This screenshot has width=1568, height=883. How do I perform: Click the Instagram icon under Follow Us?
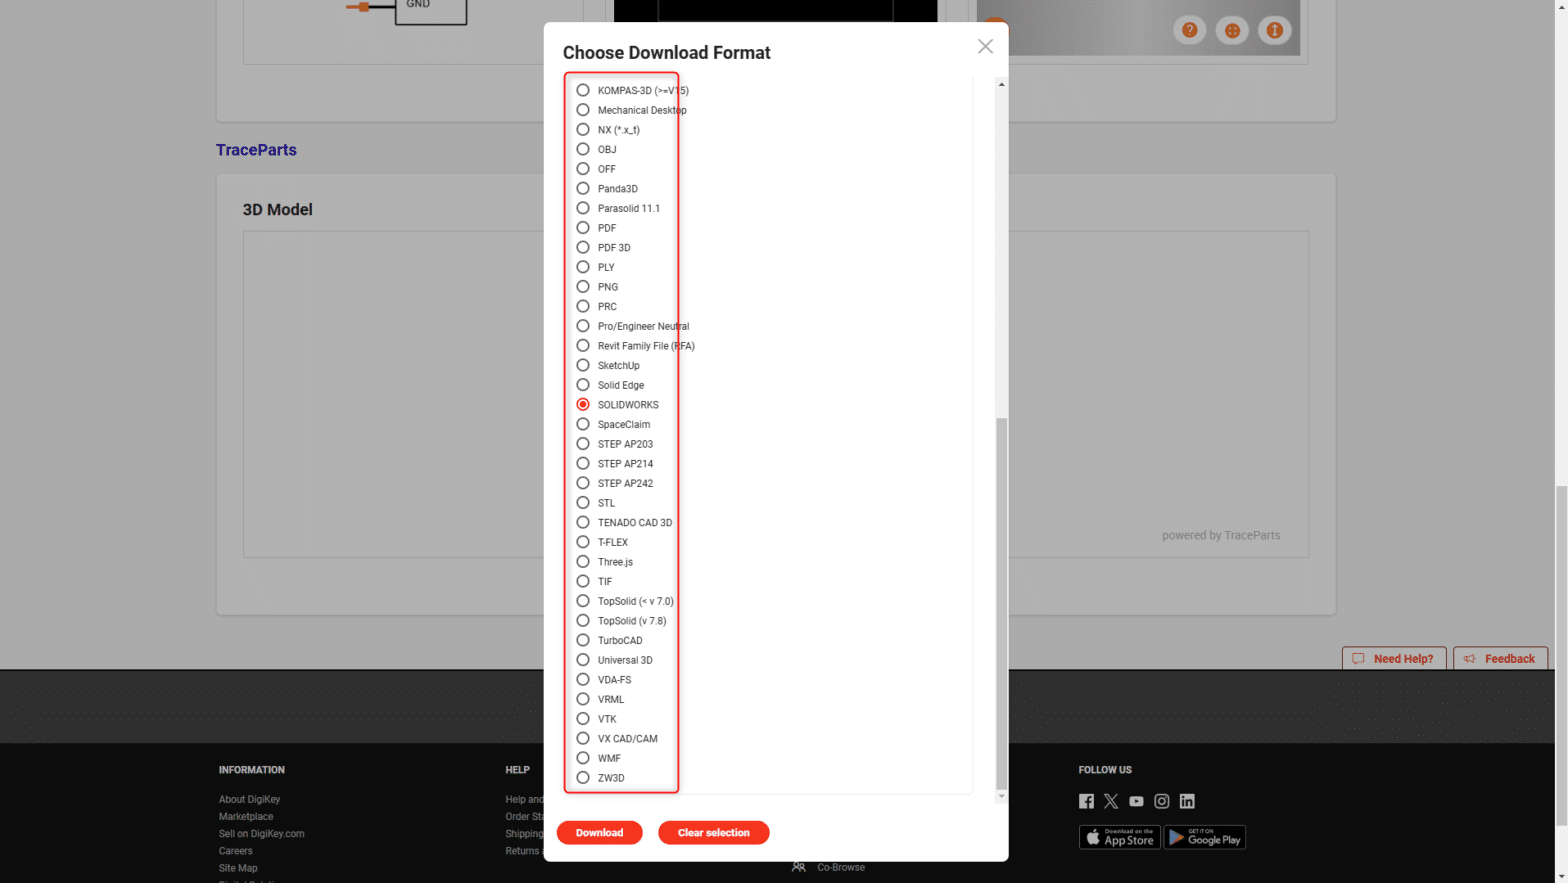tap(1161, 801)
